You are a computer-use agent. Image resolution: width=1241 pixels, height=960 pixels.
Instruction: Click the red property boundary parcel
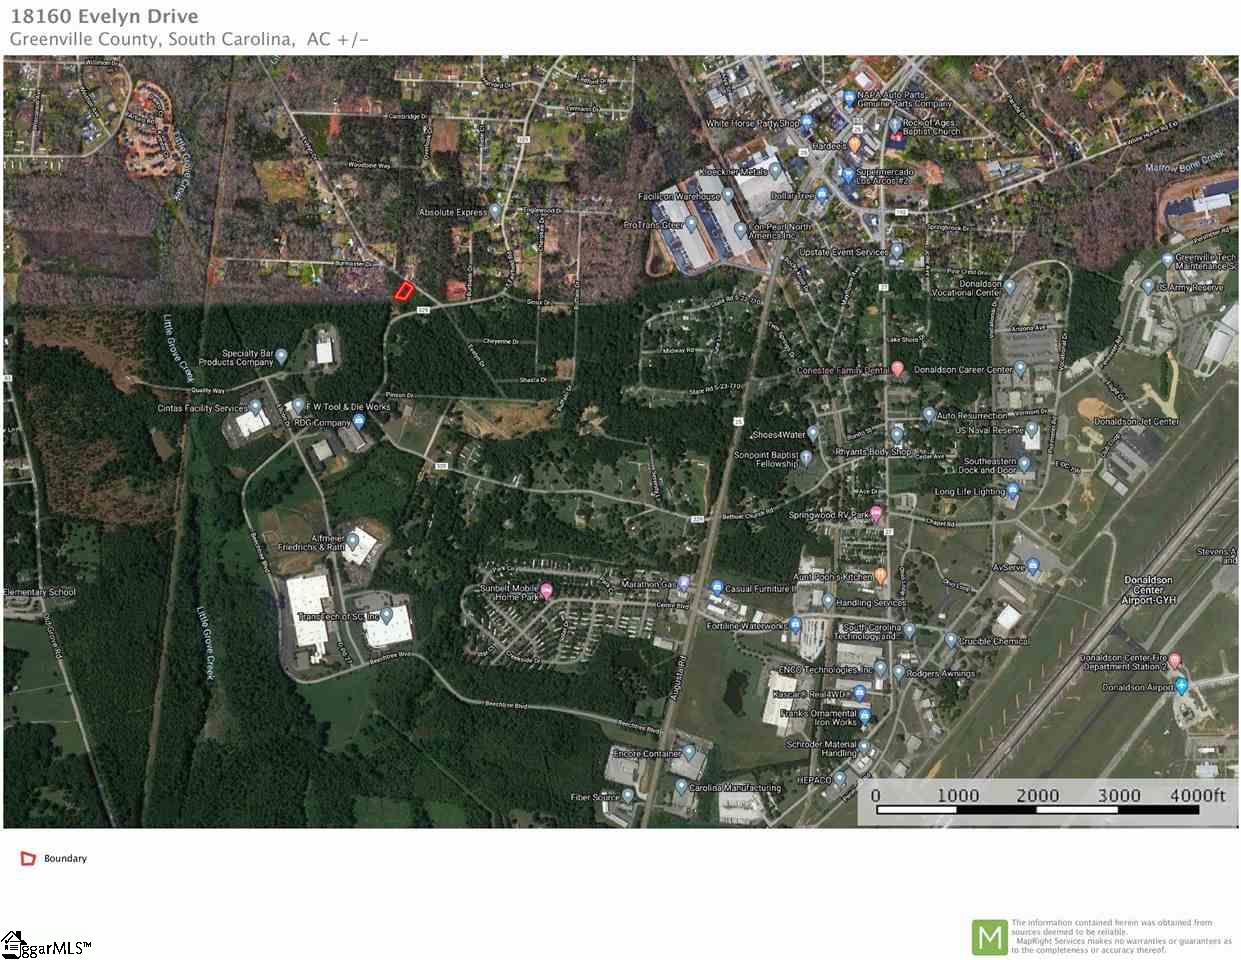(402, 291)
